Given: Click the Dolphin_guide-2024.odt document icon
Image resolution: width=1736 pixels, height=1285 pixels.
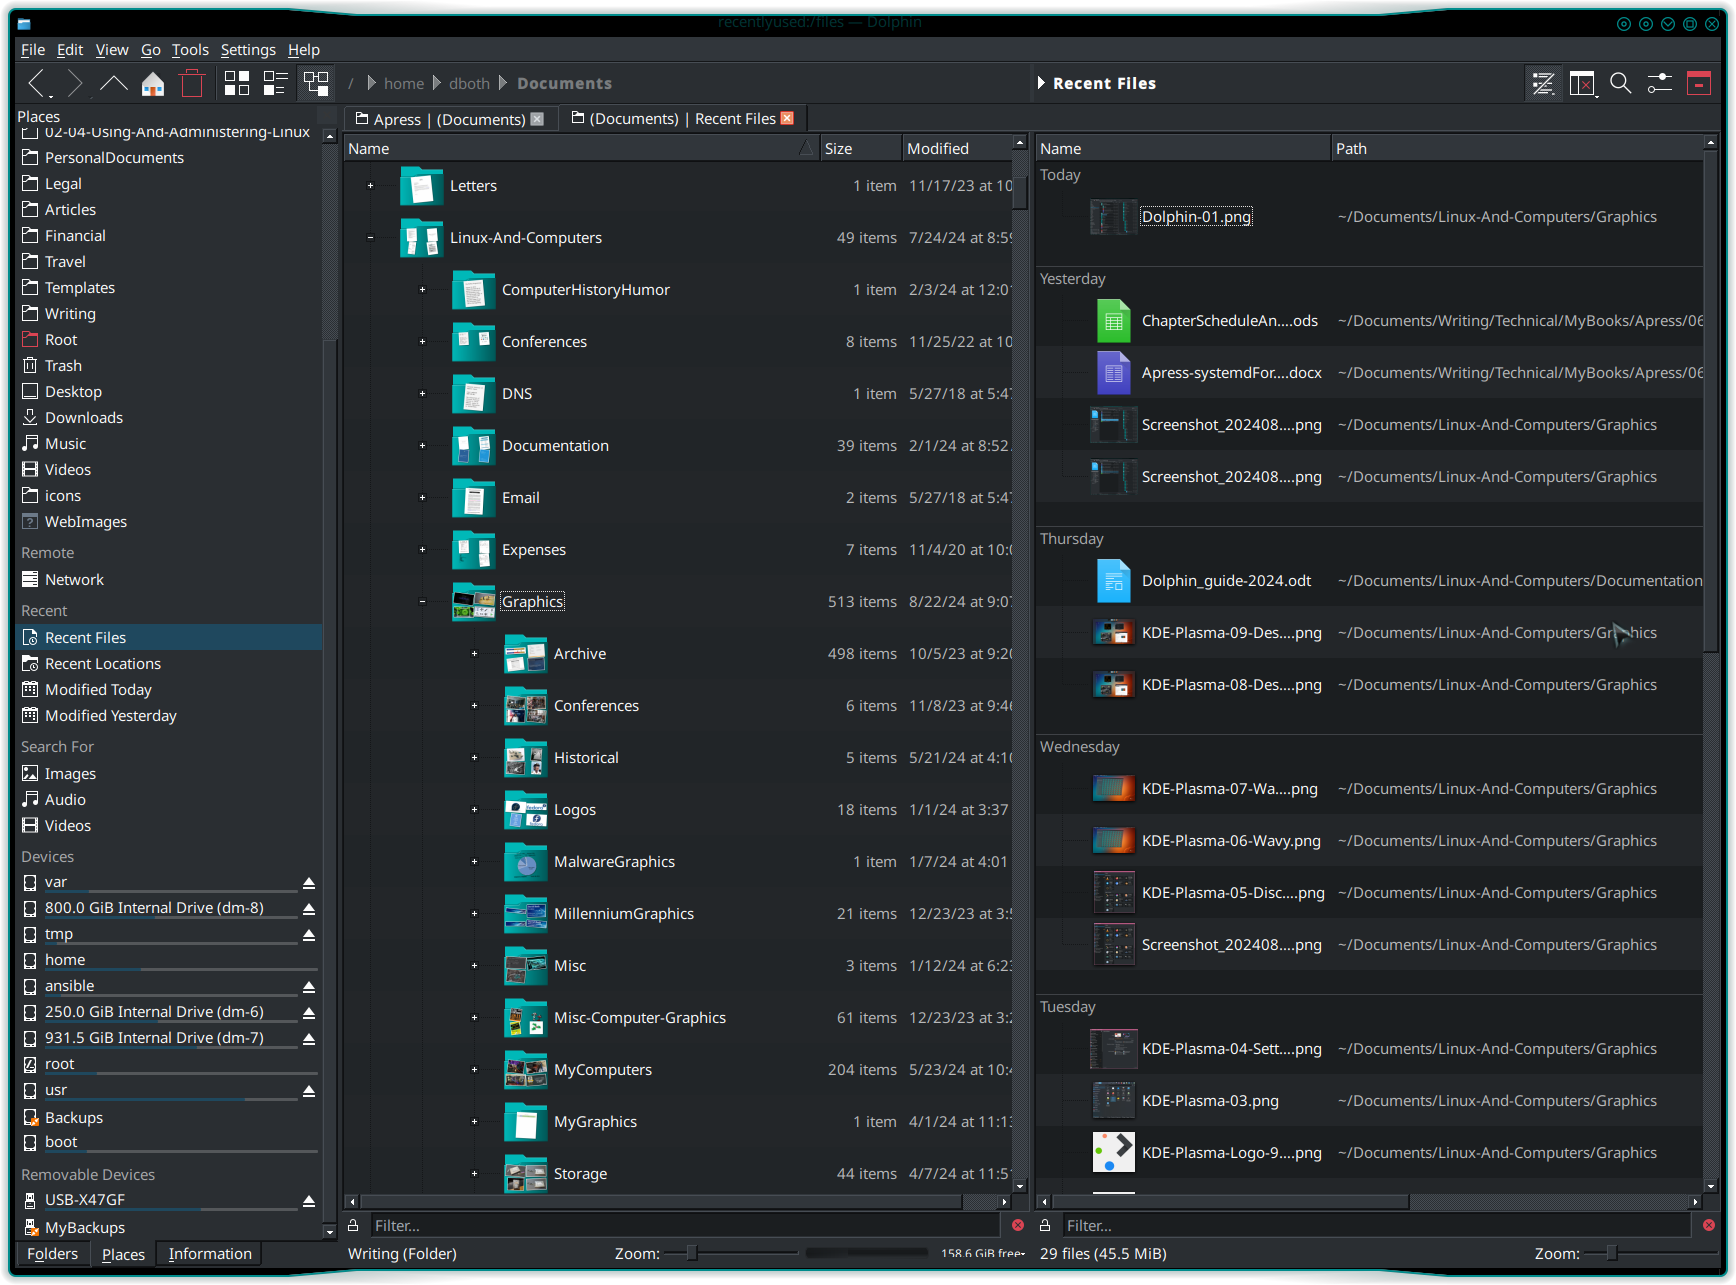Looking at the screenshot, I should pyautogui.click(x=1113, y=581).
